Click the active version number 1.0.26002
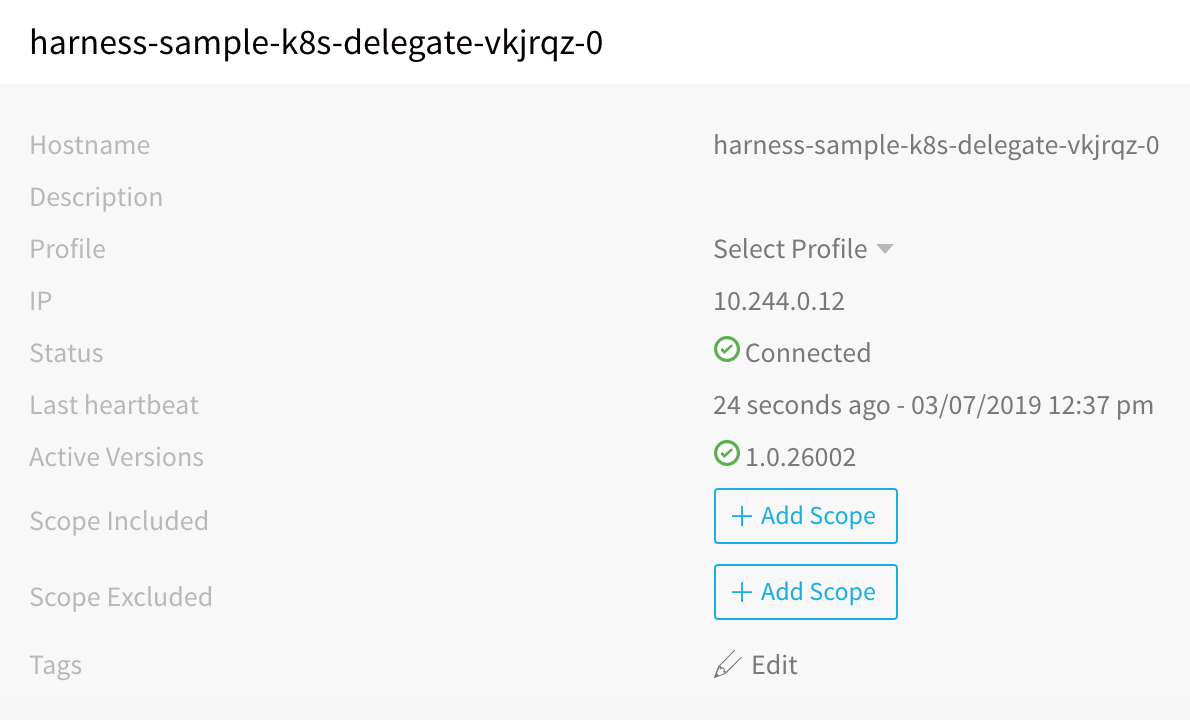This screenshot has width=1190, height=720. pos(800,457)
